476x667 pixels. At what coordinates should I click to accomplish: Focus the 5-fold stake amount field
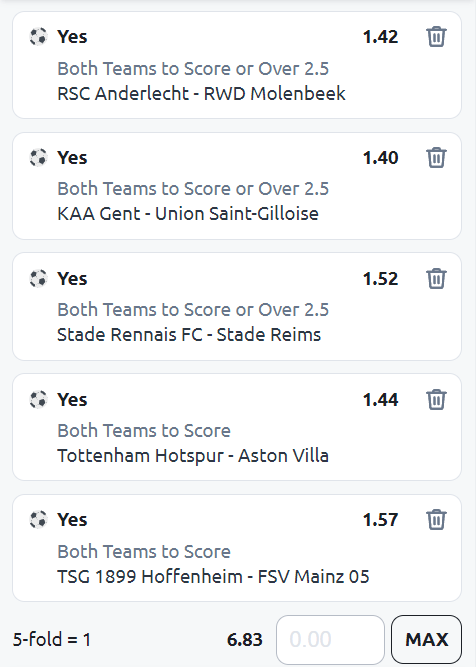tap(330, 639)
